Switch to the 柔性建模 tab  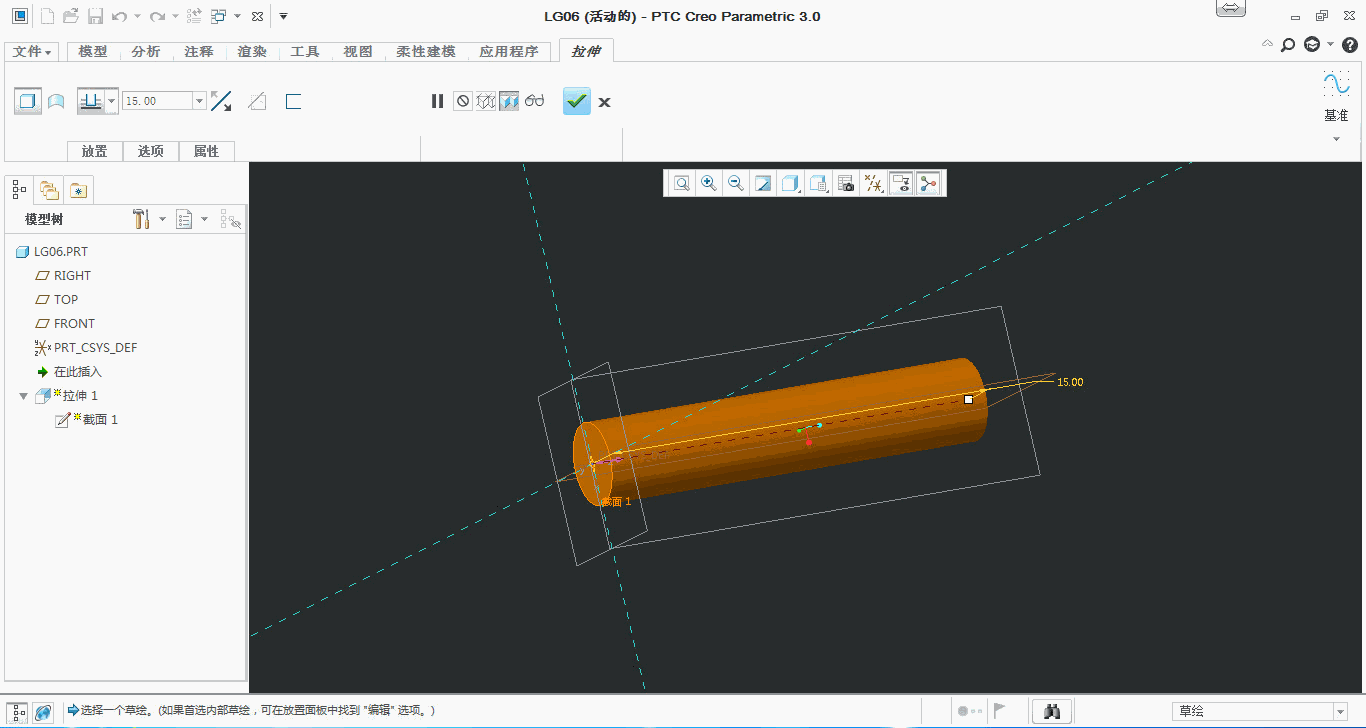coord(426,51)
